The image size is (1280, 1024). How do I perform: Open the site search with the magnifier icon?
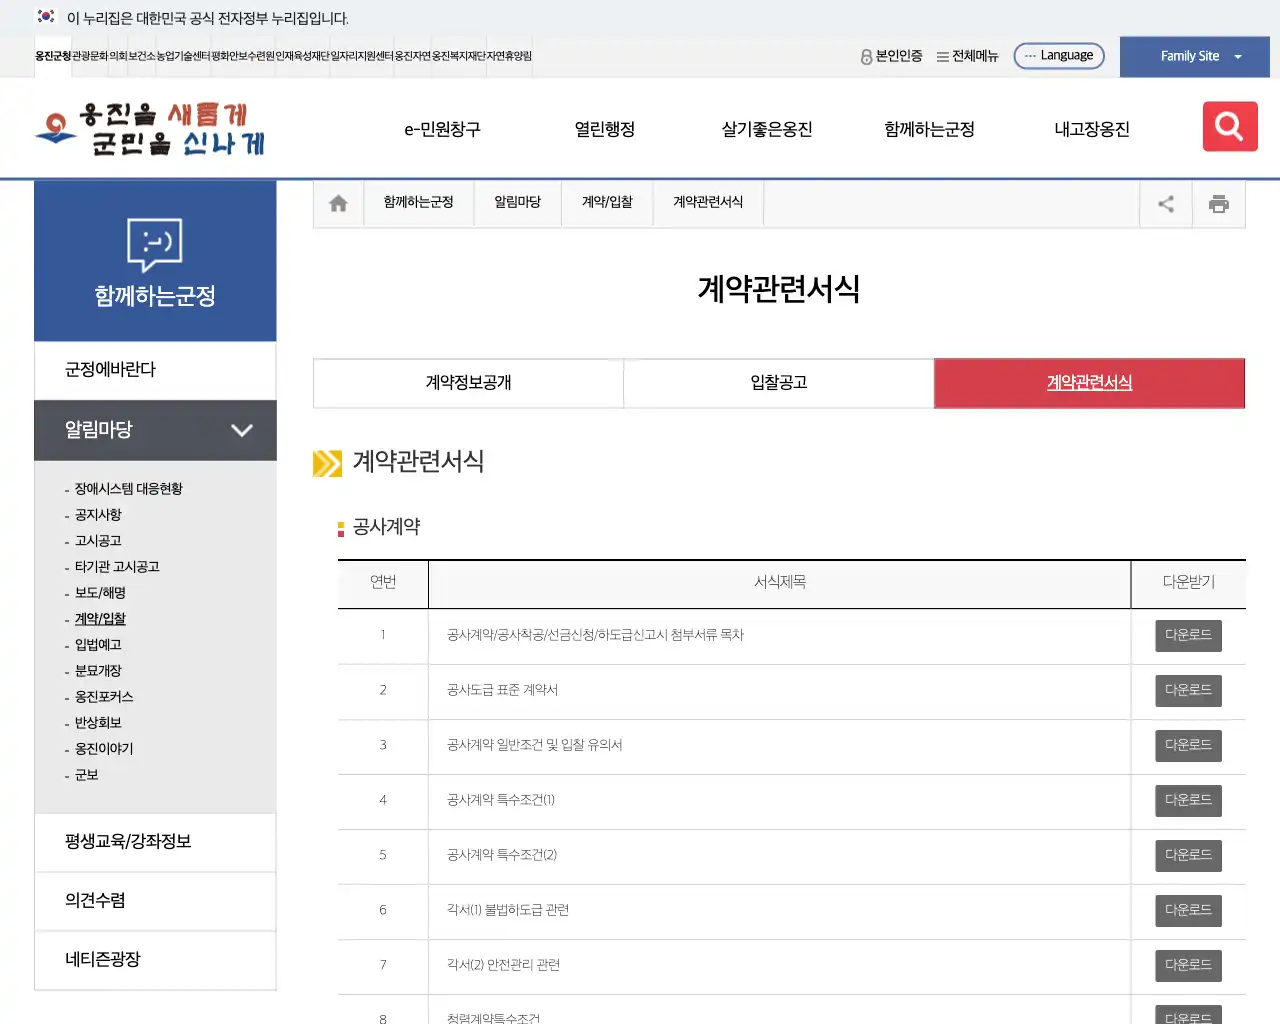(1229, 126)
